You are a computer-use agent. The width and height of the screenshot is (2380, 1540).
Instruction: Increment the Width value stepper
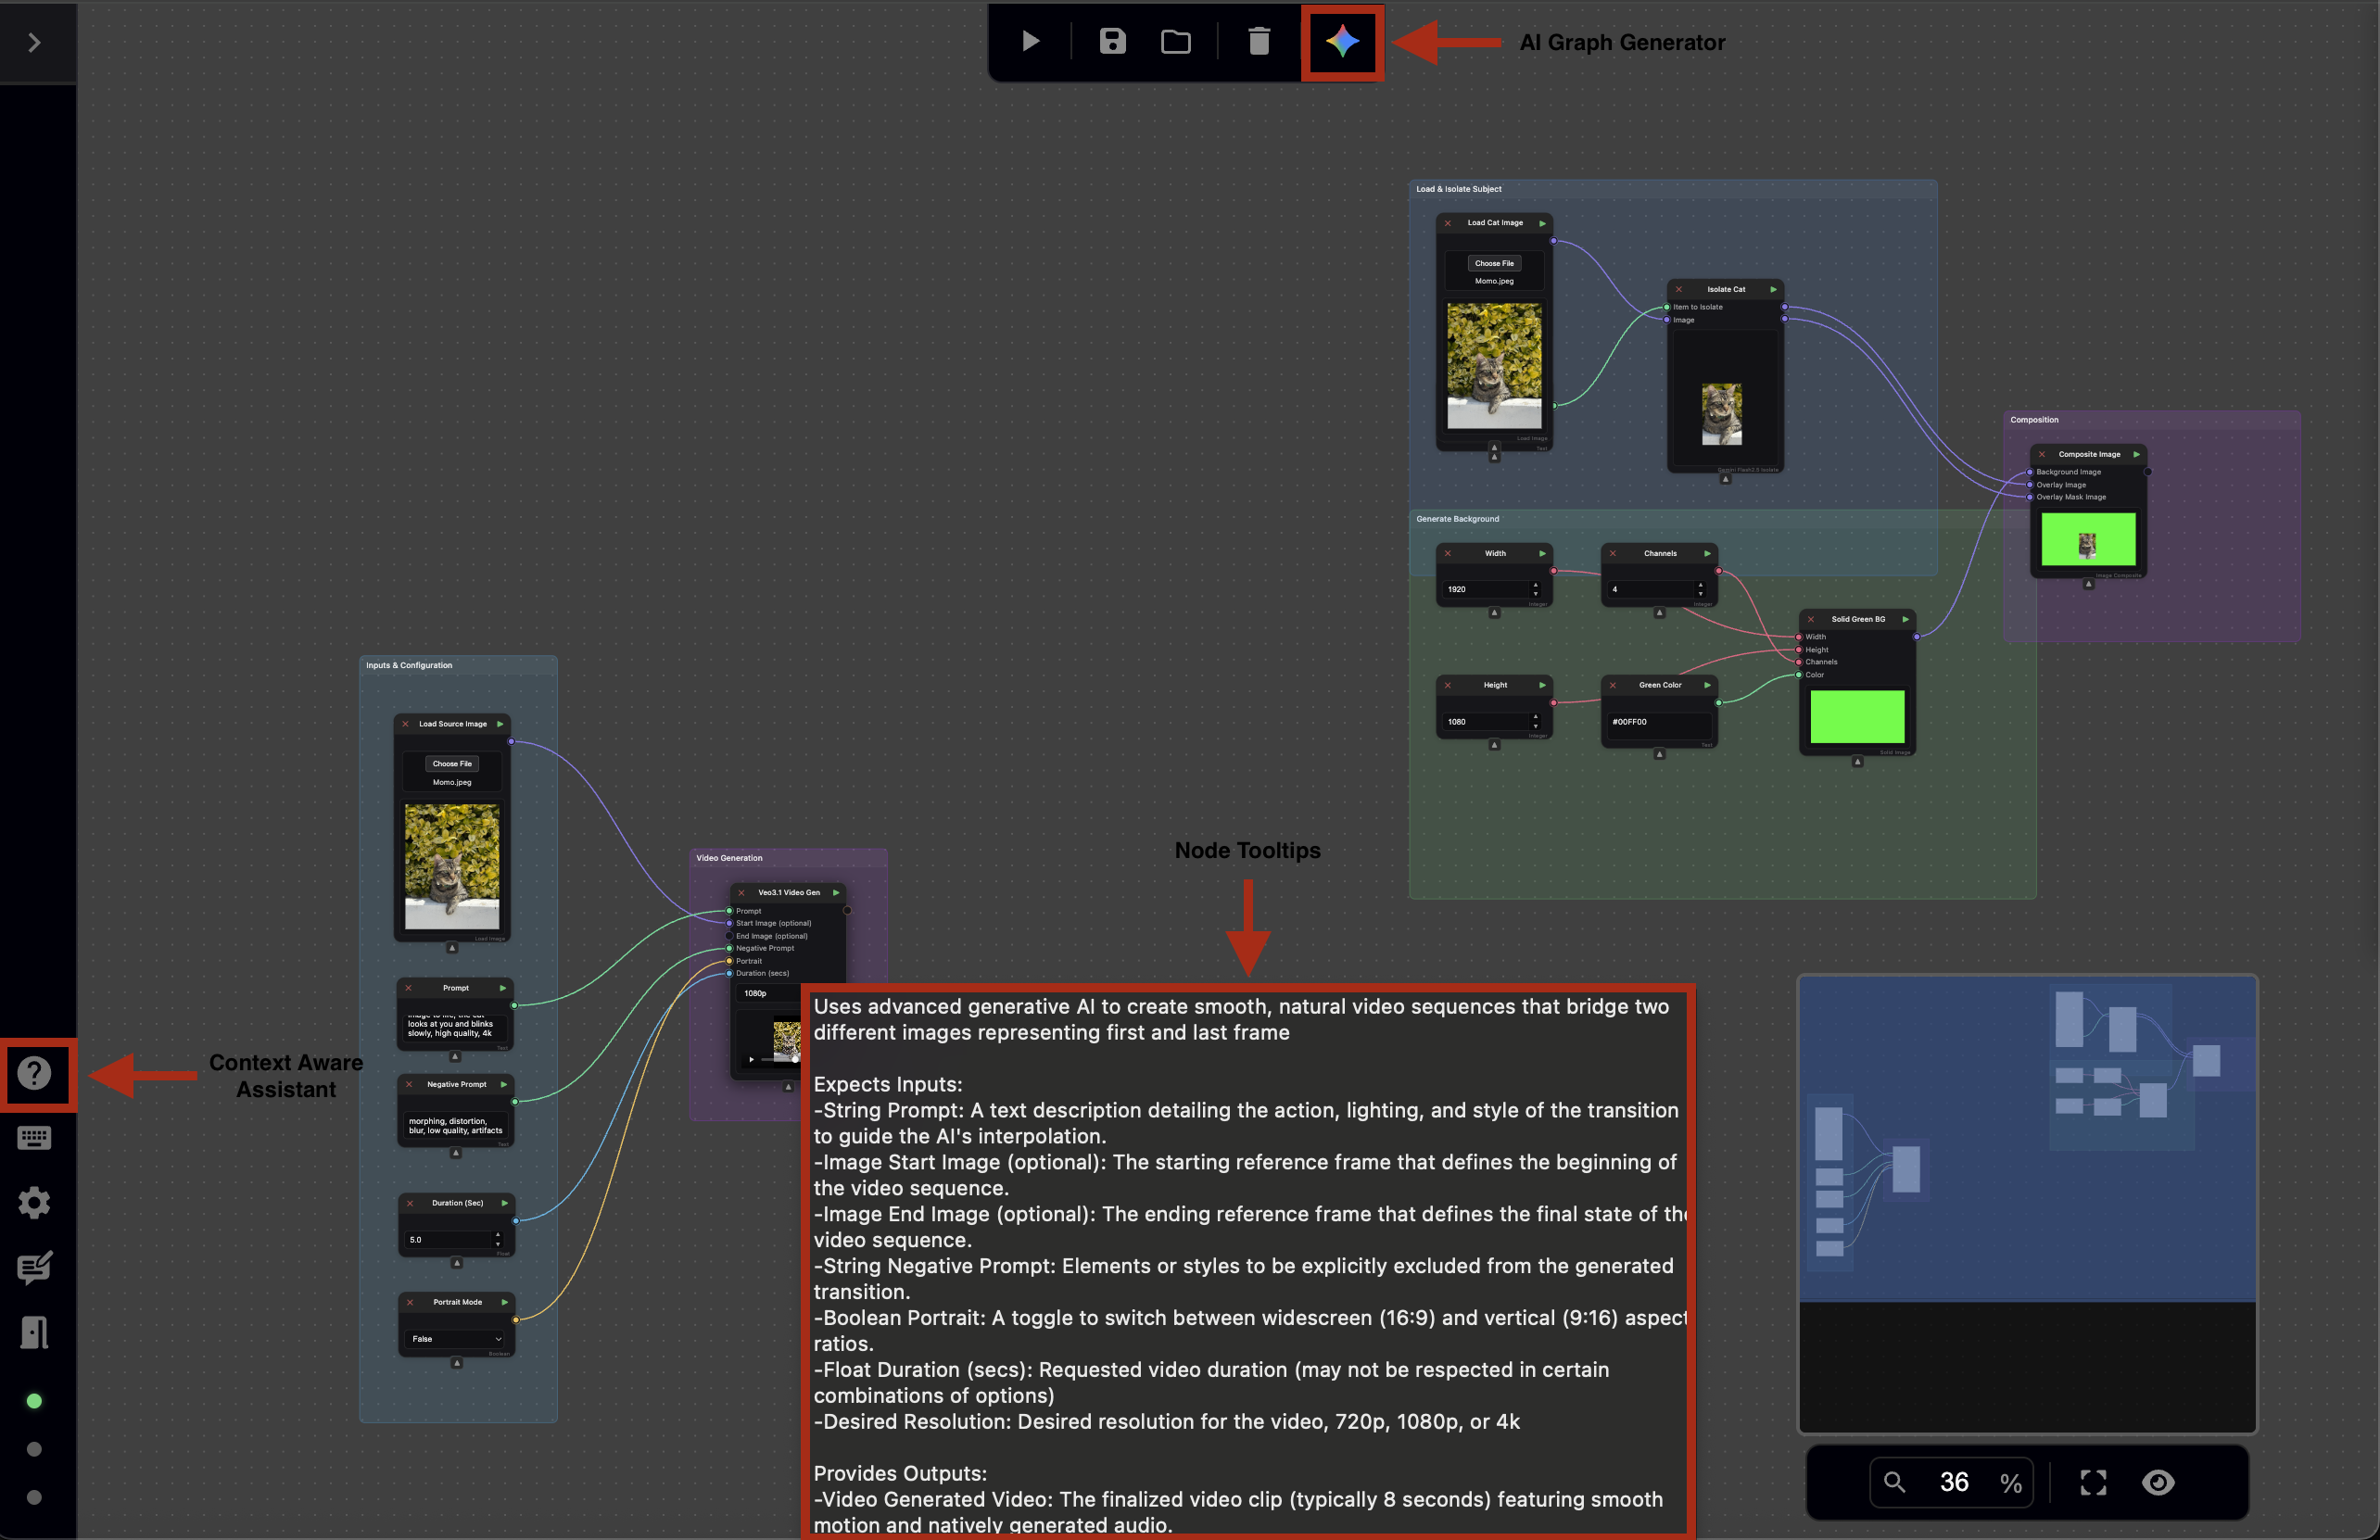pyautogui.click(x=1536, y=584)
